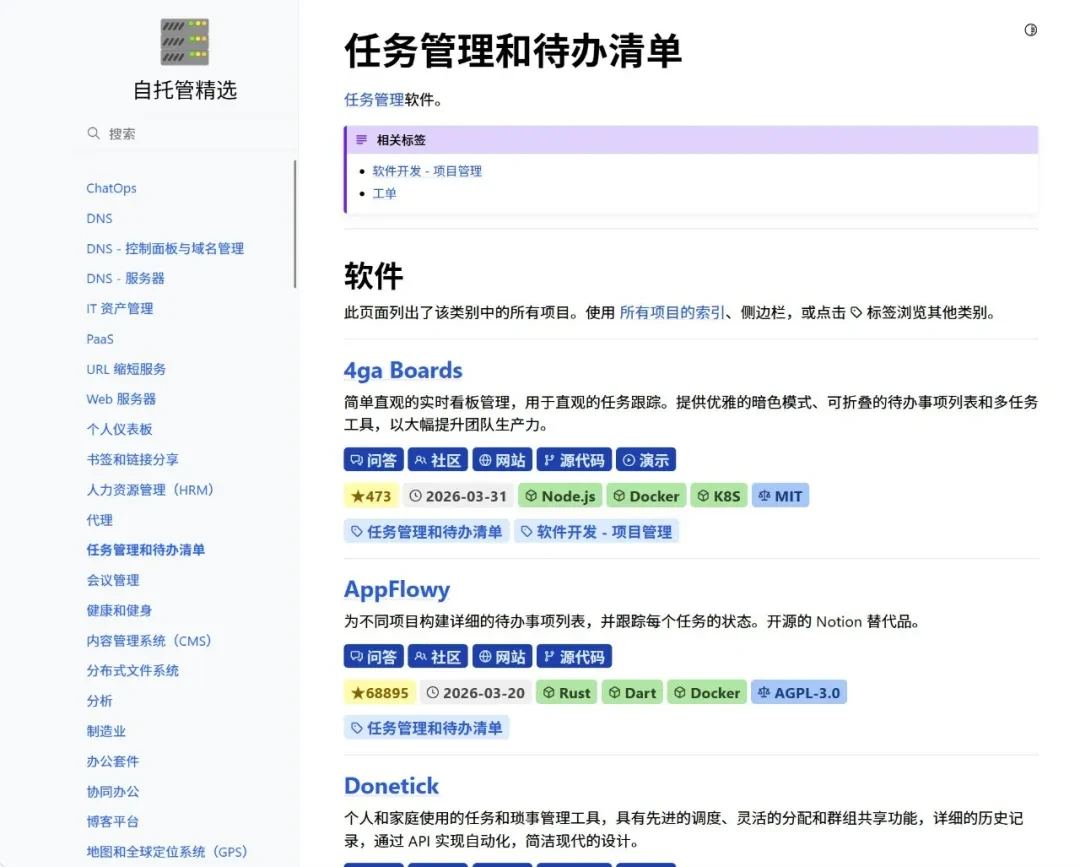Click the 2026-03-20 date badge
The height and width of the screenshot is (867, 1080).
pyautogui.click(x=475, y=693)
